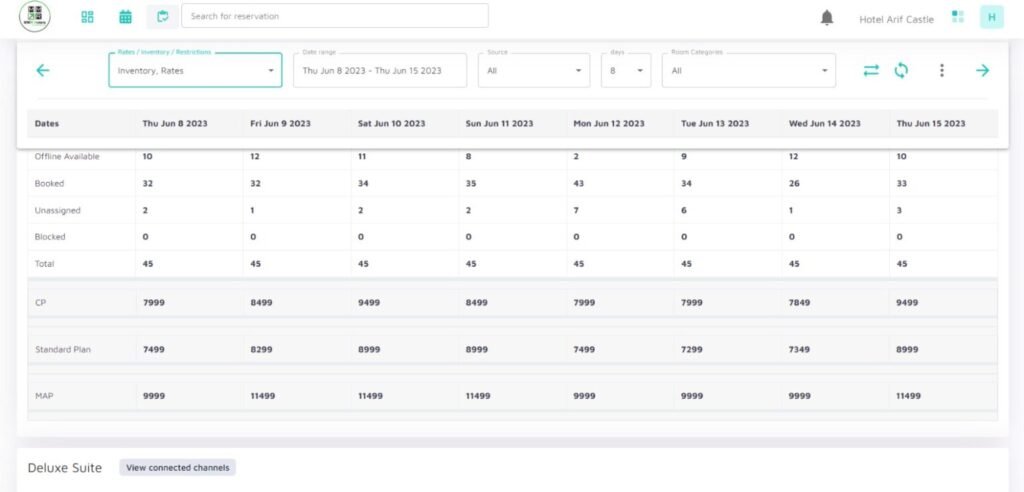
Task: Go to previous dates with left arrow
Action: 43,70
